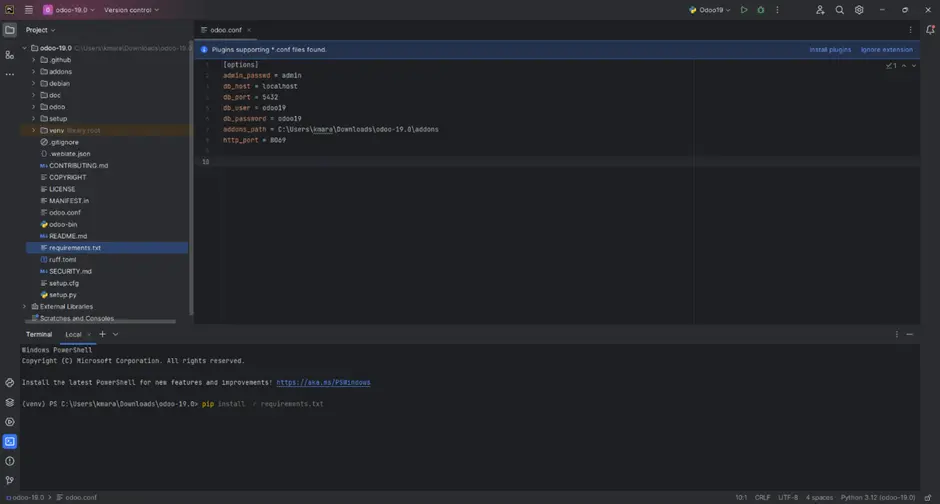Open the Python 3.12 interpreter selector in the status bar
This screenshot has height=504, width=940.
pos(878,497)
